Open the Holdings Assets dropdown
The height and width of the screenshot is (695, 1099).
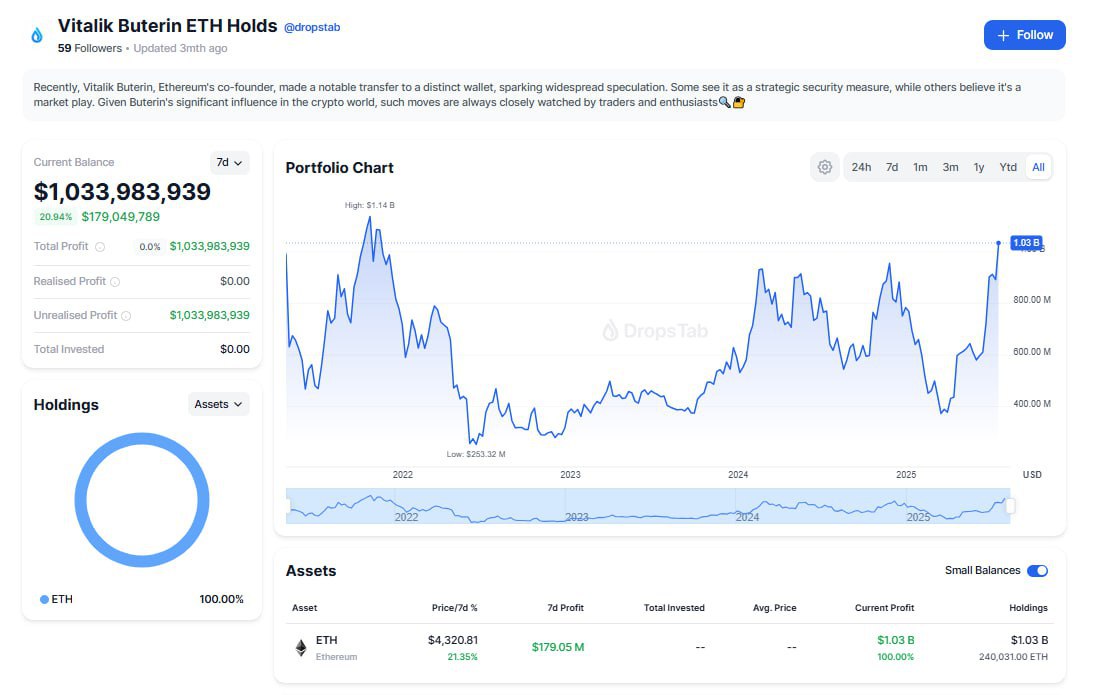click(x=218, y=404)
